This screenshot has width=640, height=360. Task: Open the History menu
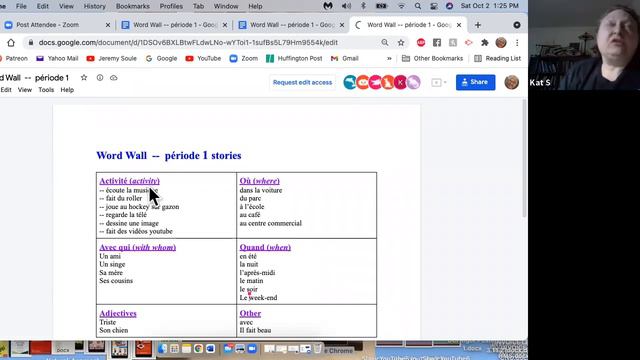click(94, 6)
